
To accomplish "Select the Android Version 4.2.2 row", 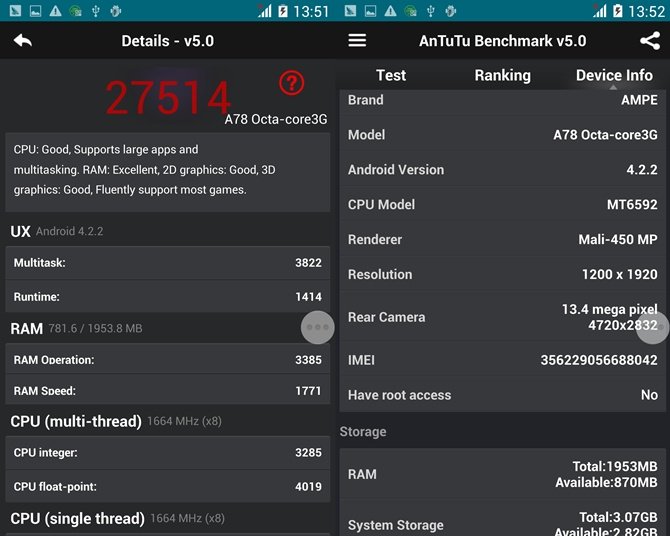I will 502,169.
